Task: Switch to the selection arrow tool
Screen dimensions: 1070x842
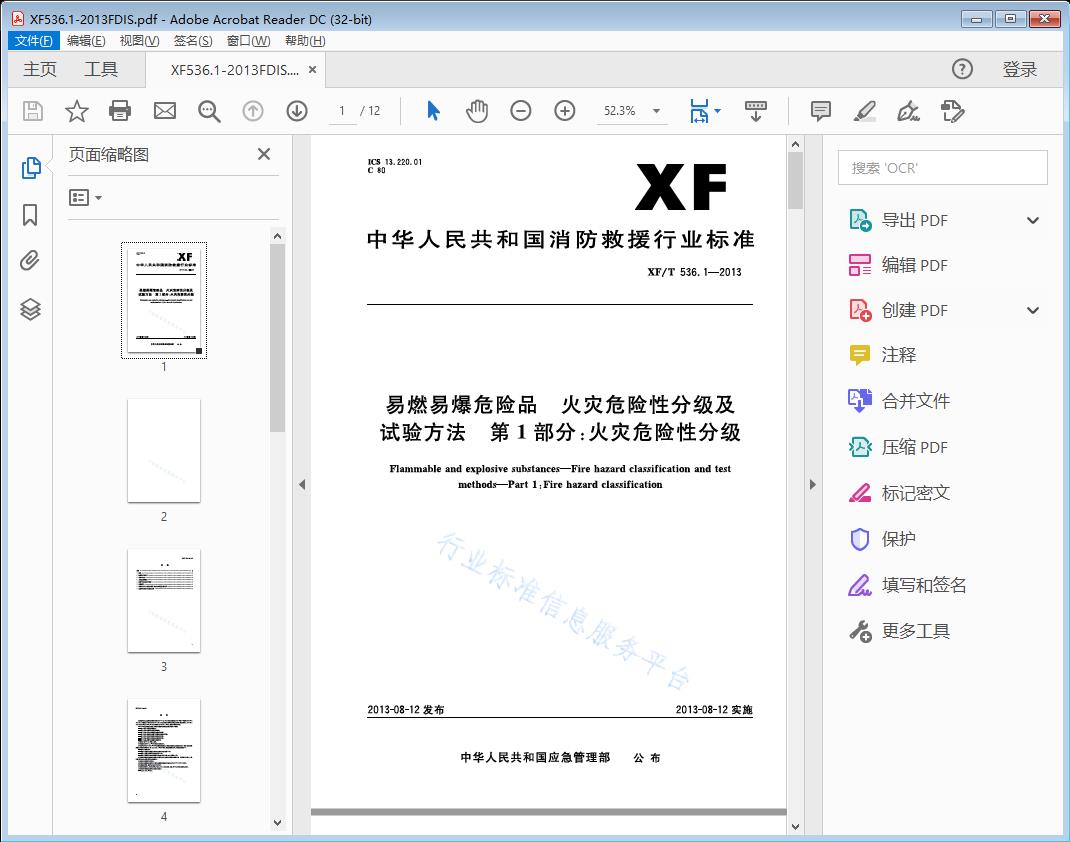Action: 433,111
